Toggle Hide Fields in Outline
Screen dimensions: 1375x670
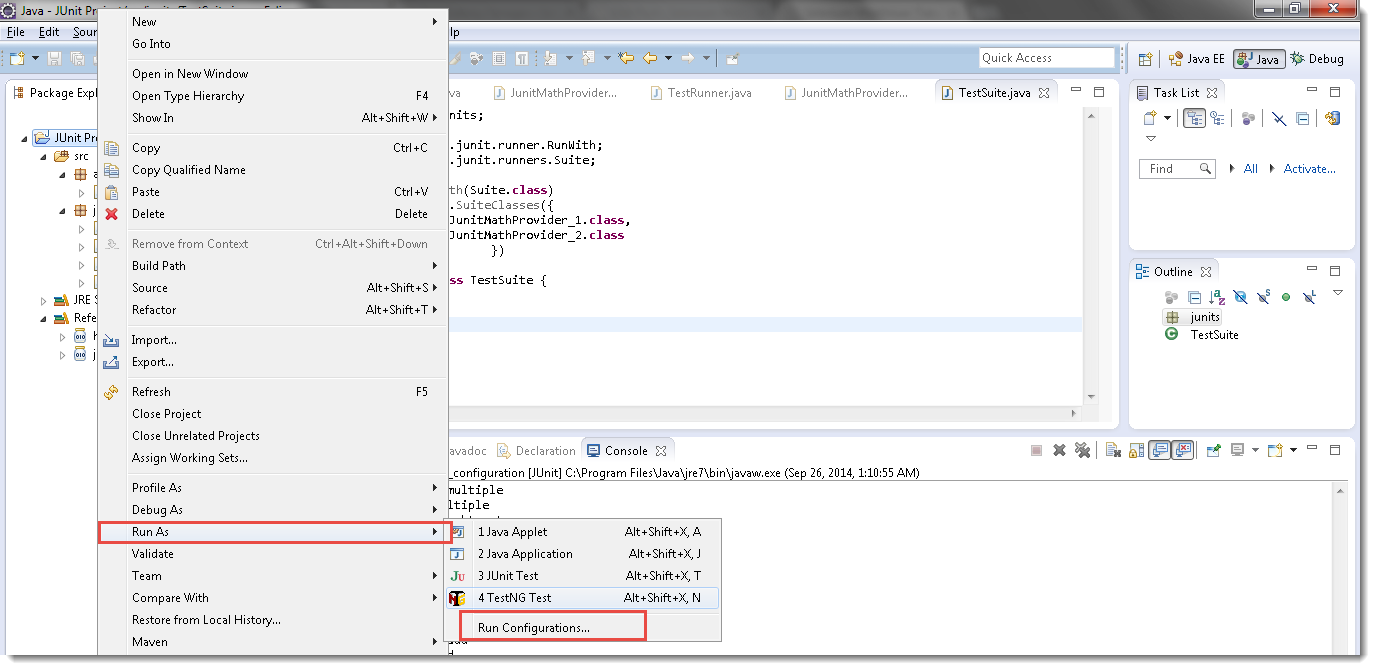[1240, 297]
